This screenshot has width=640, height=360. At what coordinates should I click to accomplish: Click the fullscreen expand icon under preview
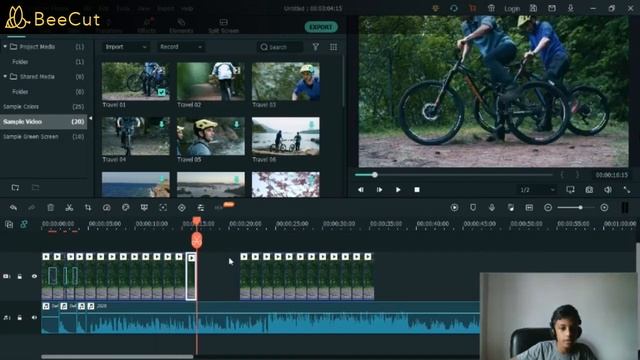(627, 190)
